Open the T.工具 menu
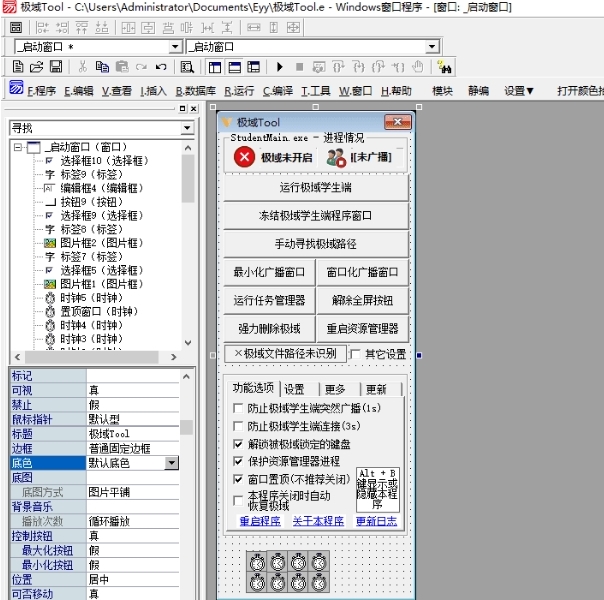 pyautogui.click(x=315, y=91)
